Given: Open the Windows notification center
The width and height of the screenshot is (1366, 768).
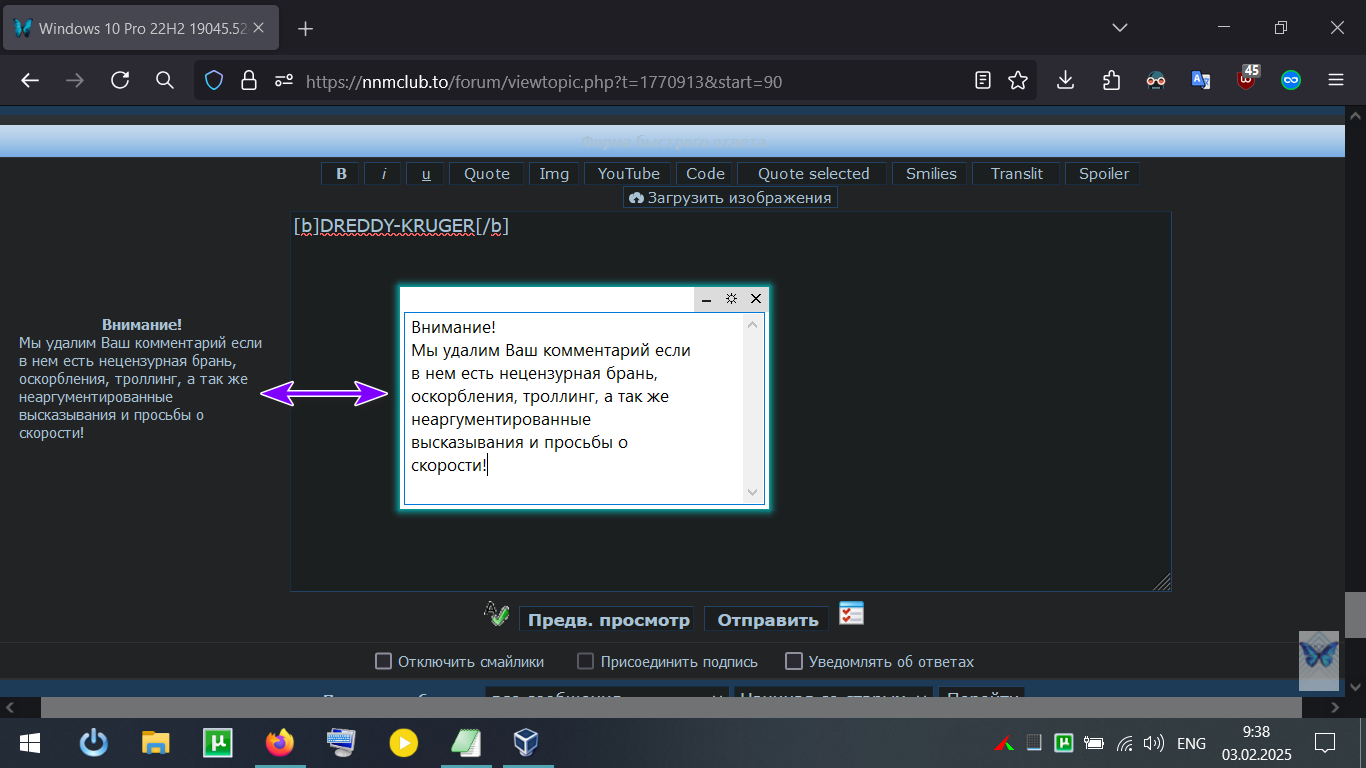Looking at the screenshot, I should coord(1325,743).
